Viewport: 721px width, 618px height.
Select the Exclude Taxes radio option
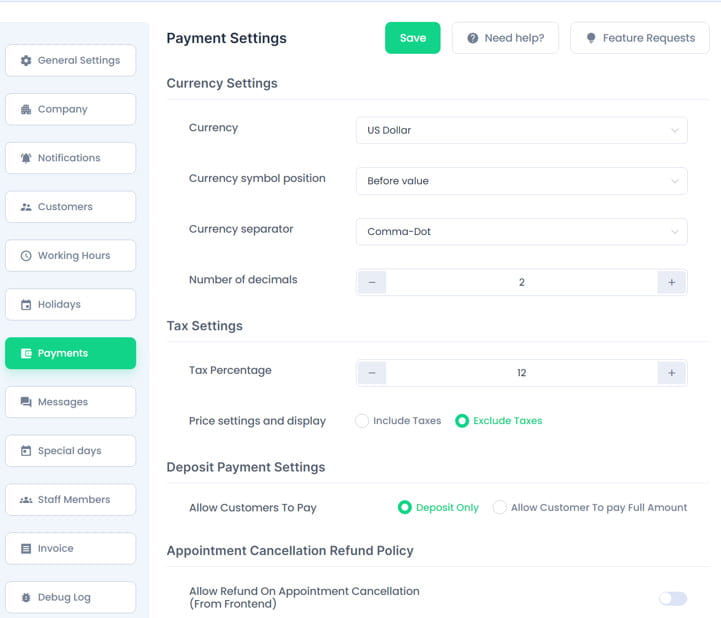462,421
